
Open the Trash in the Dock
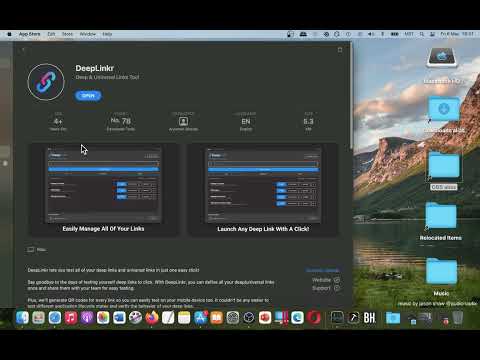coord(458,318)
